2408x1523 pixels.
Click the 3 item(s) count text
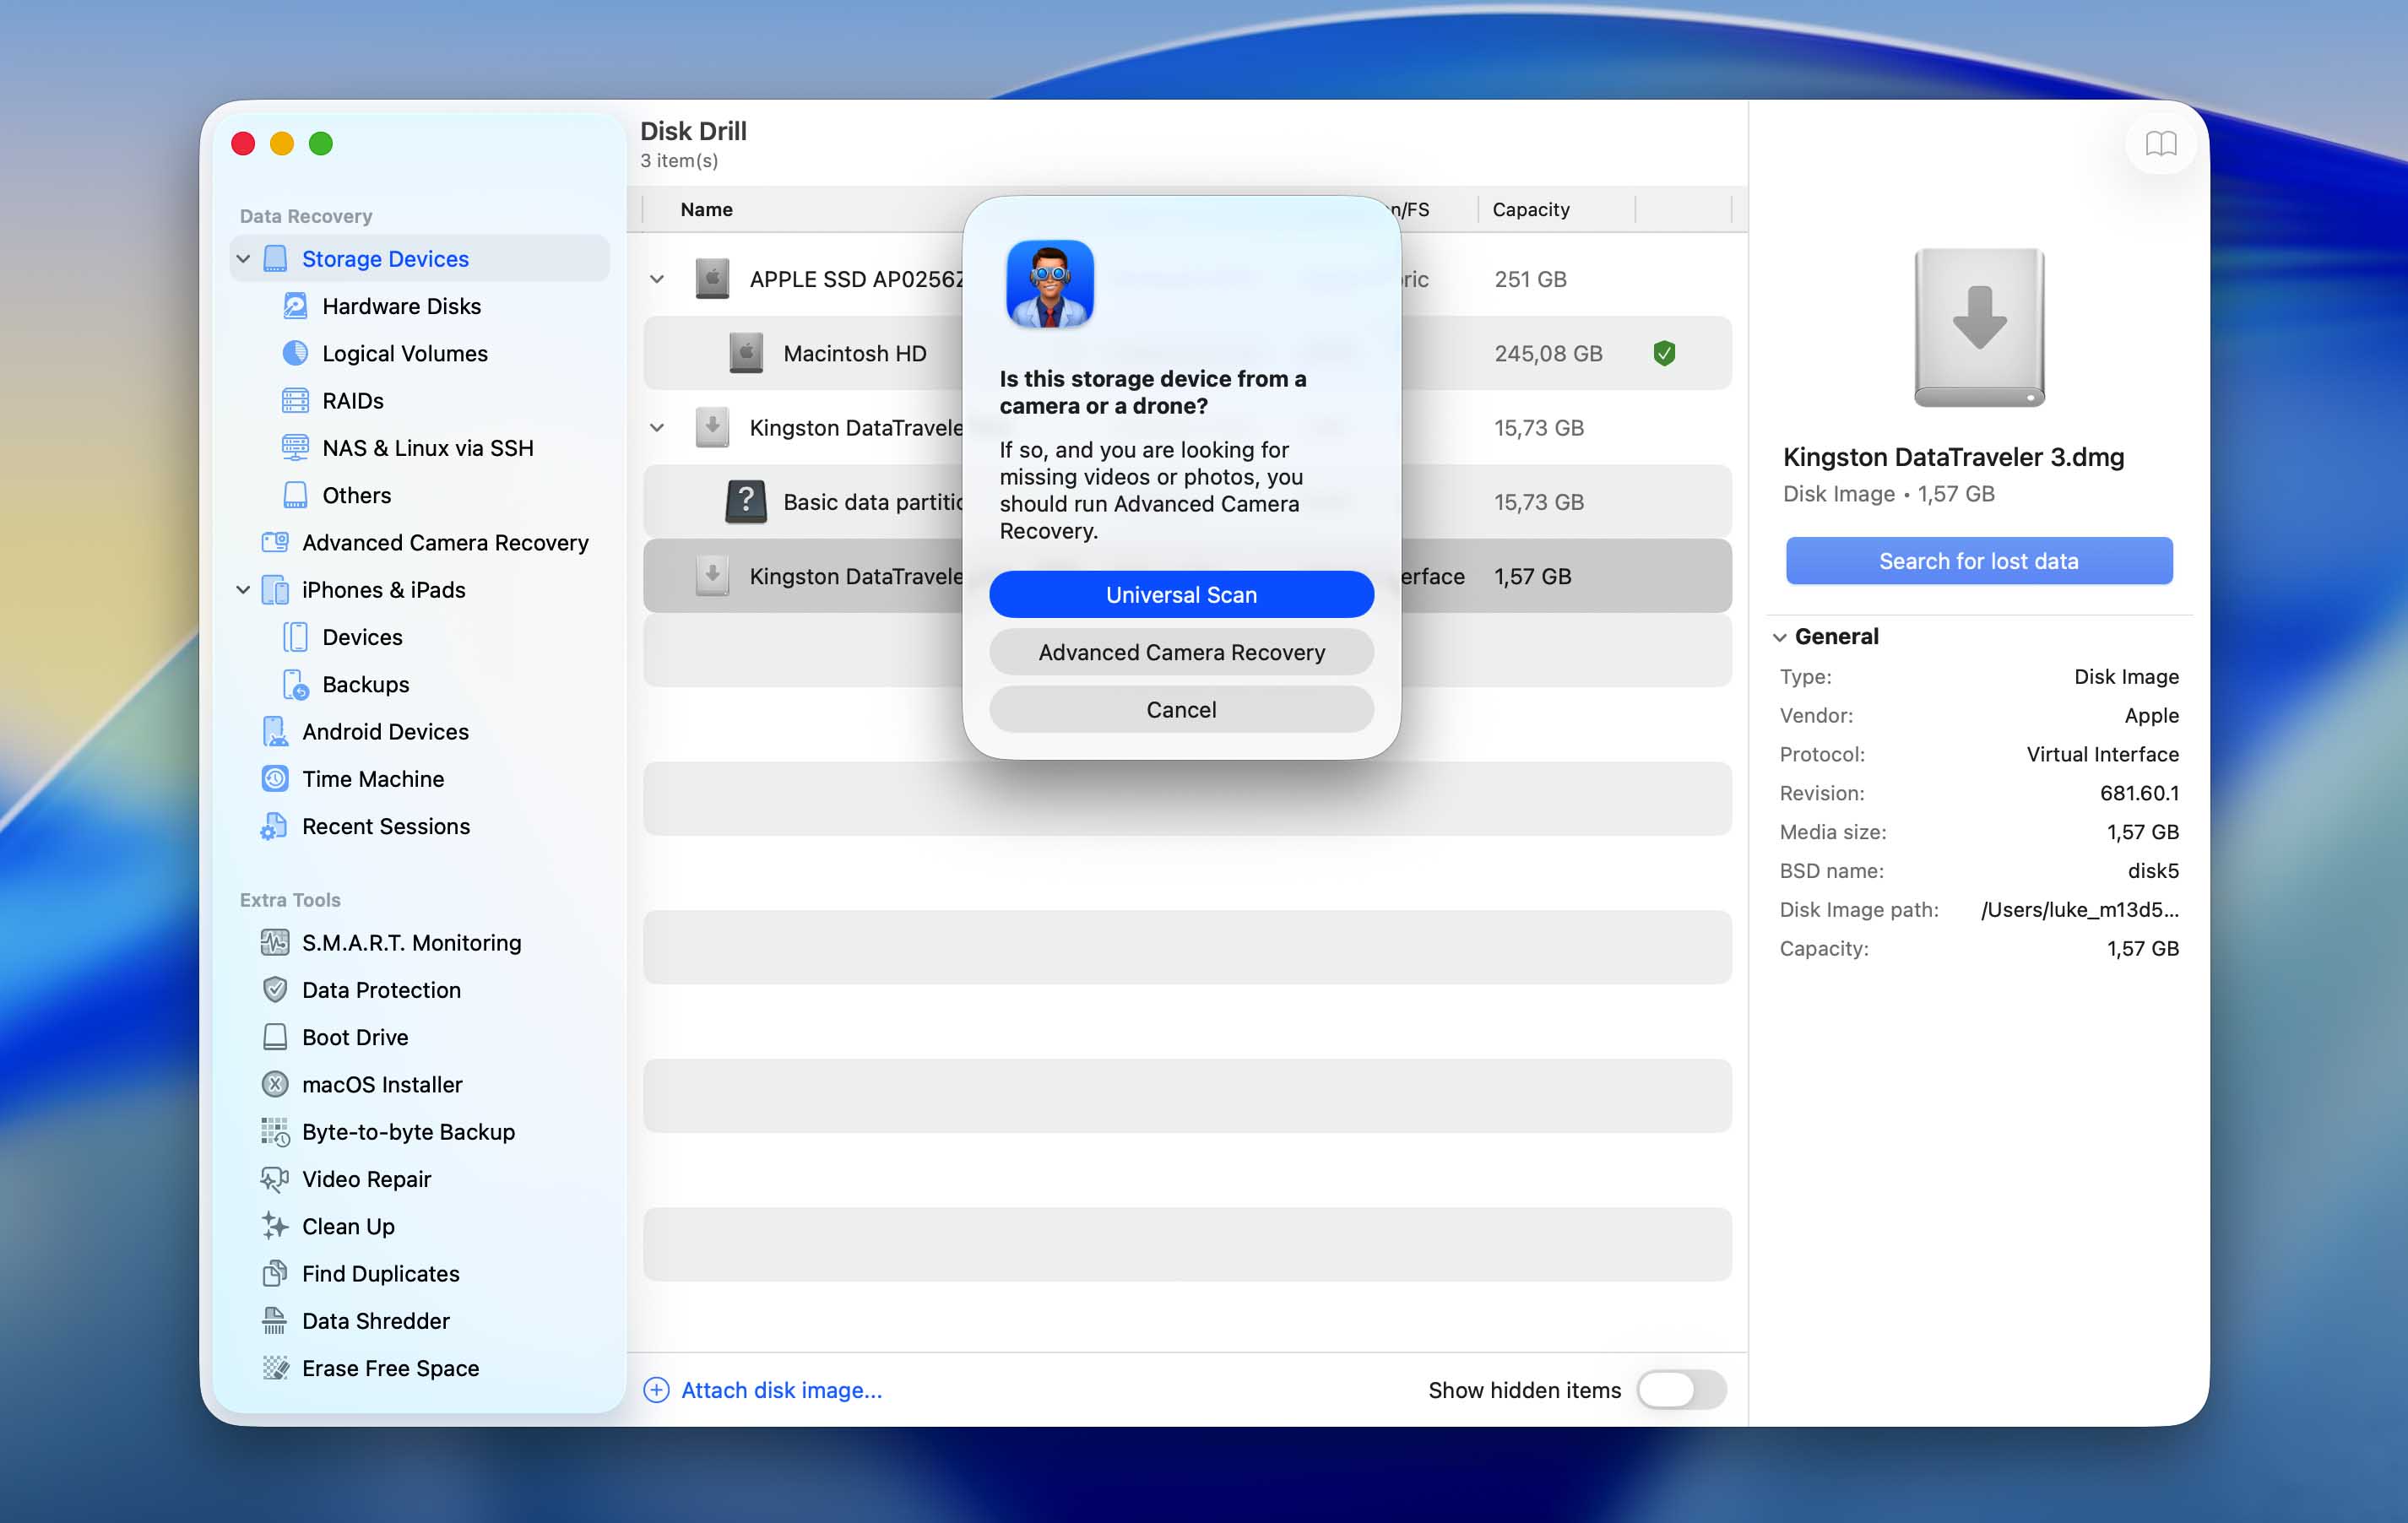pyautogui.click(x=679, y=160)
